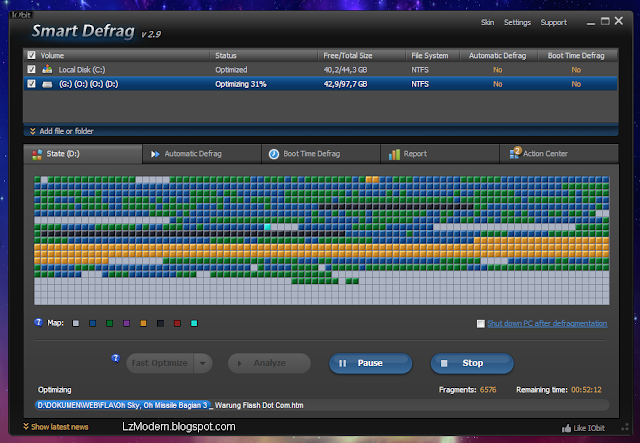The height and width of the screenshot is (443, 640).
Task: Open the Action Center tab
Action: pyautogui.click(x=559, y=154)
